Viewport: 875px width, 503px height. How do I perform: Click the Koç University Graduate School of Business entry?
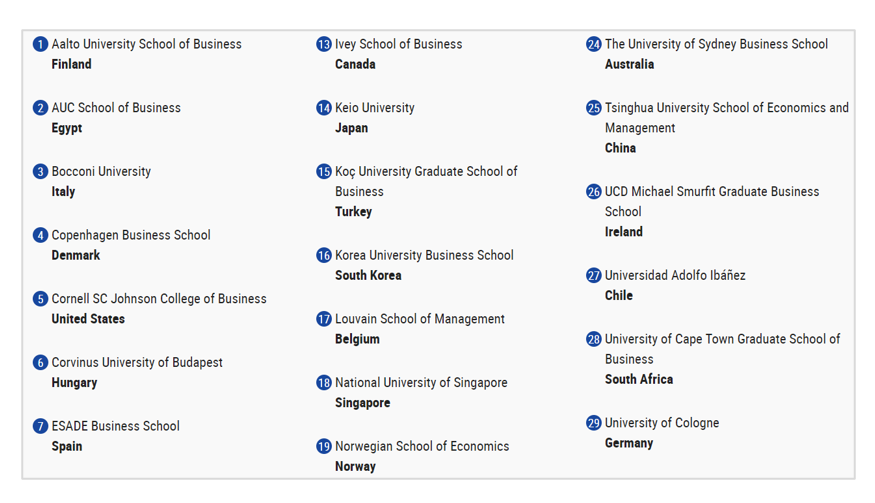(x=426, y=181)
